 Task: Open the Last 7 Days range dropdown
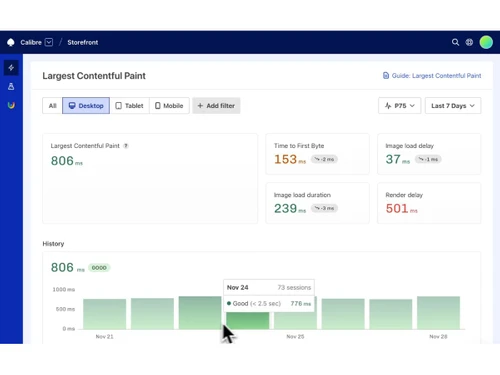tap(453, 106)
